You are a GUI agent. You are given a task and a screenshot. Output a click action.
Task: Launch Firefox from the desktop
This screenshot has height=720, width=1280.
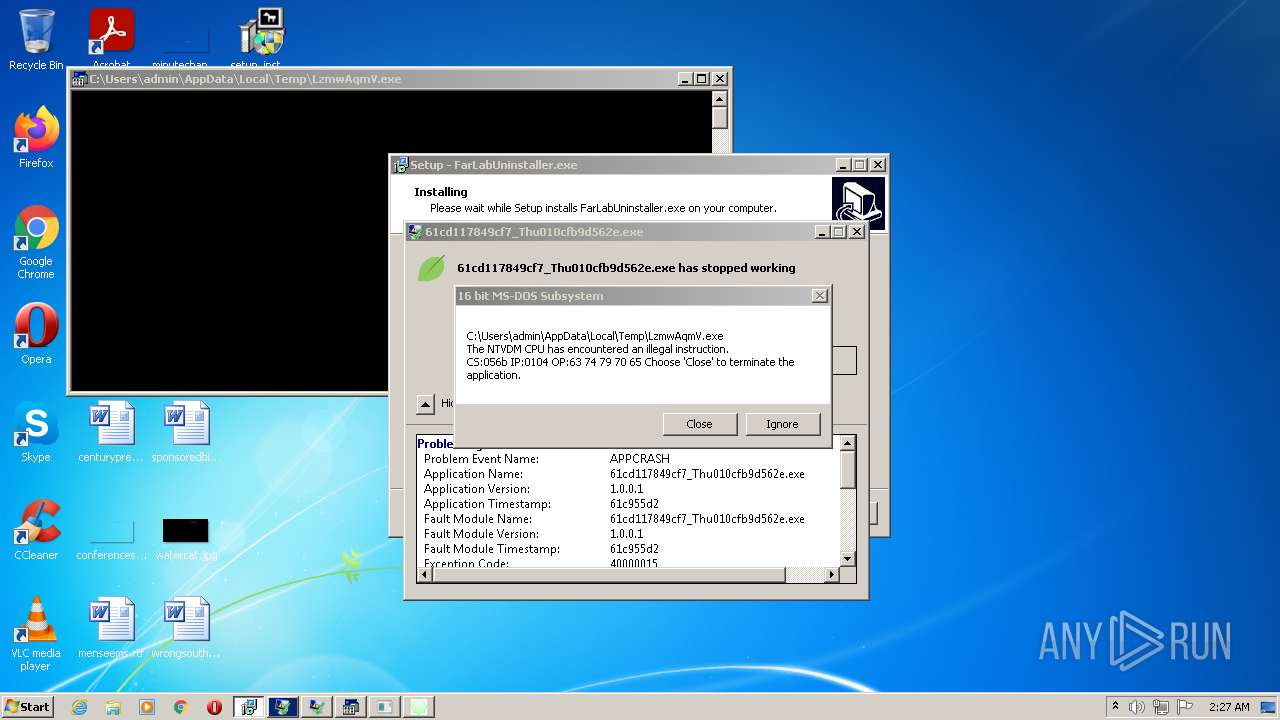coord(36,138)
